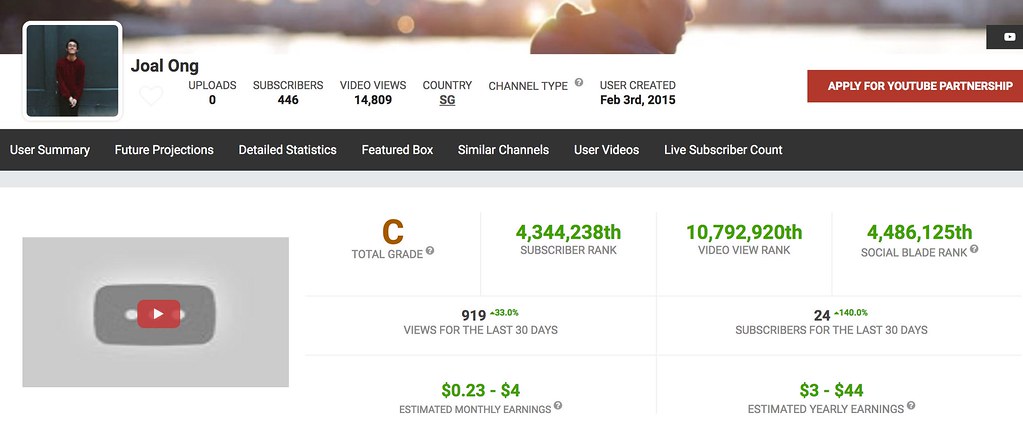
Task: Click the 4,486,125th Social Blade rank
Action: (919, 232)
